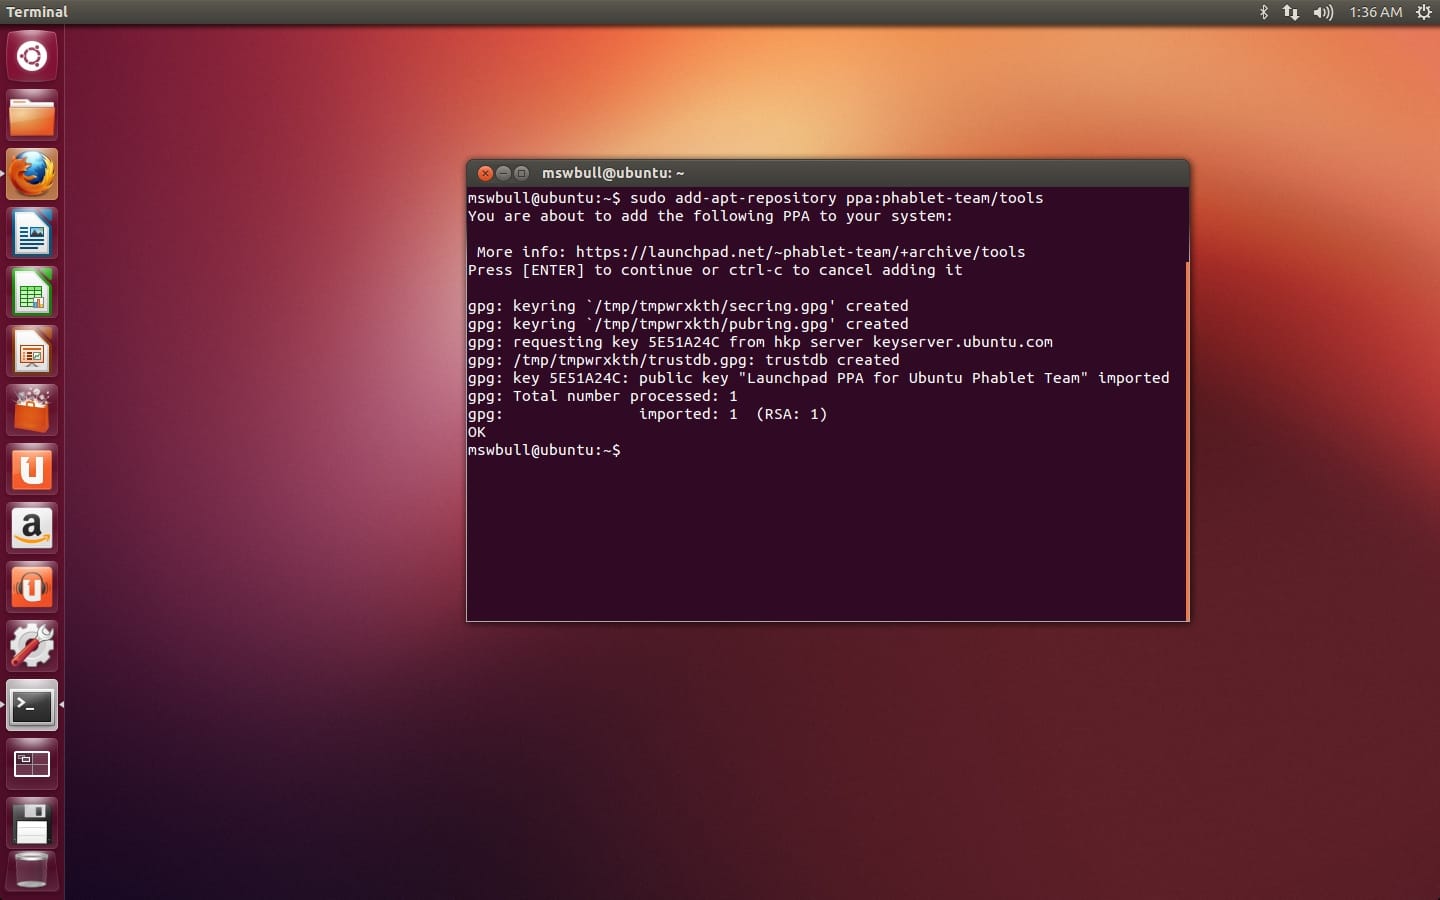Click the 'Launchpad PPA for Ubuntu Phablet Team' line
The width and height of the screenshot is (1440, 900).
pos(818,378)
